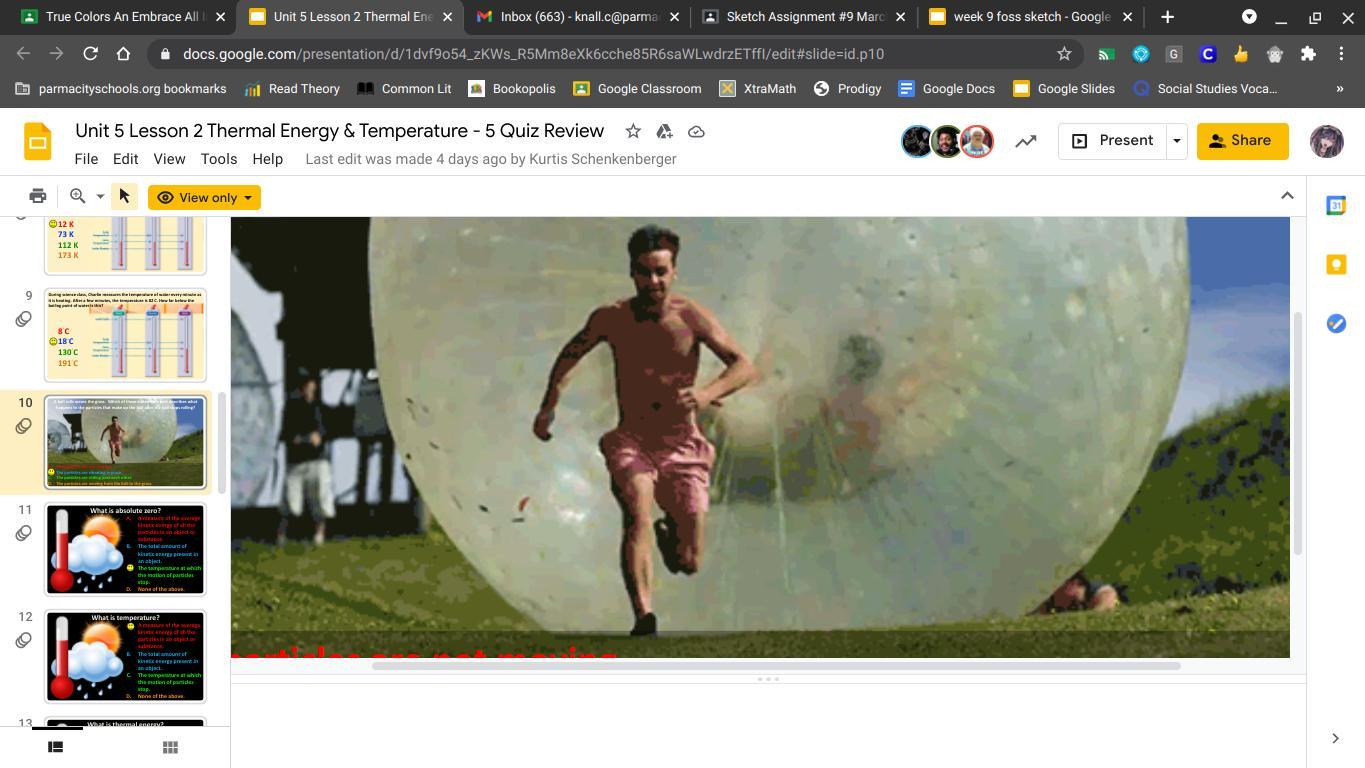
Task: Open the Move to Drive folder icon
Action: point(664,131)
